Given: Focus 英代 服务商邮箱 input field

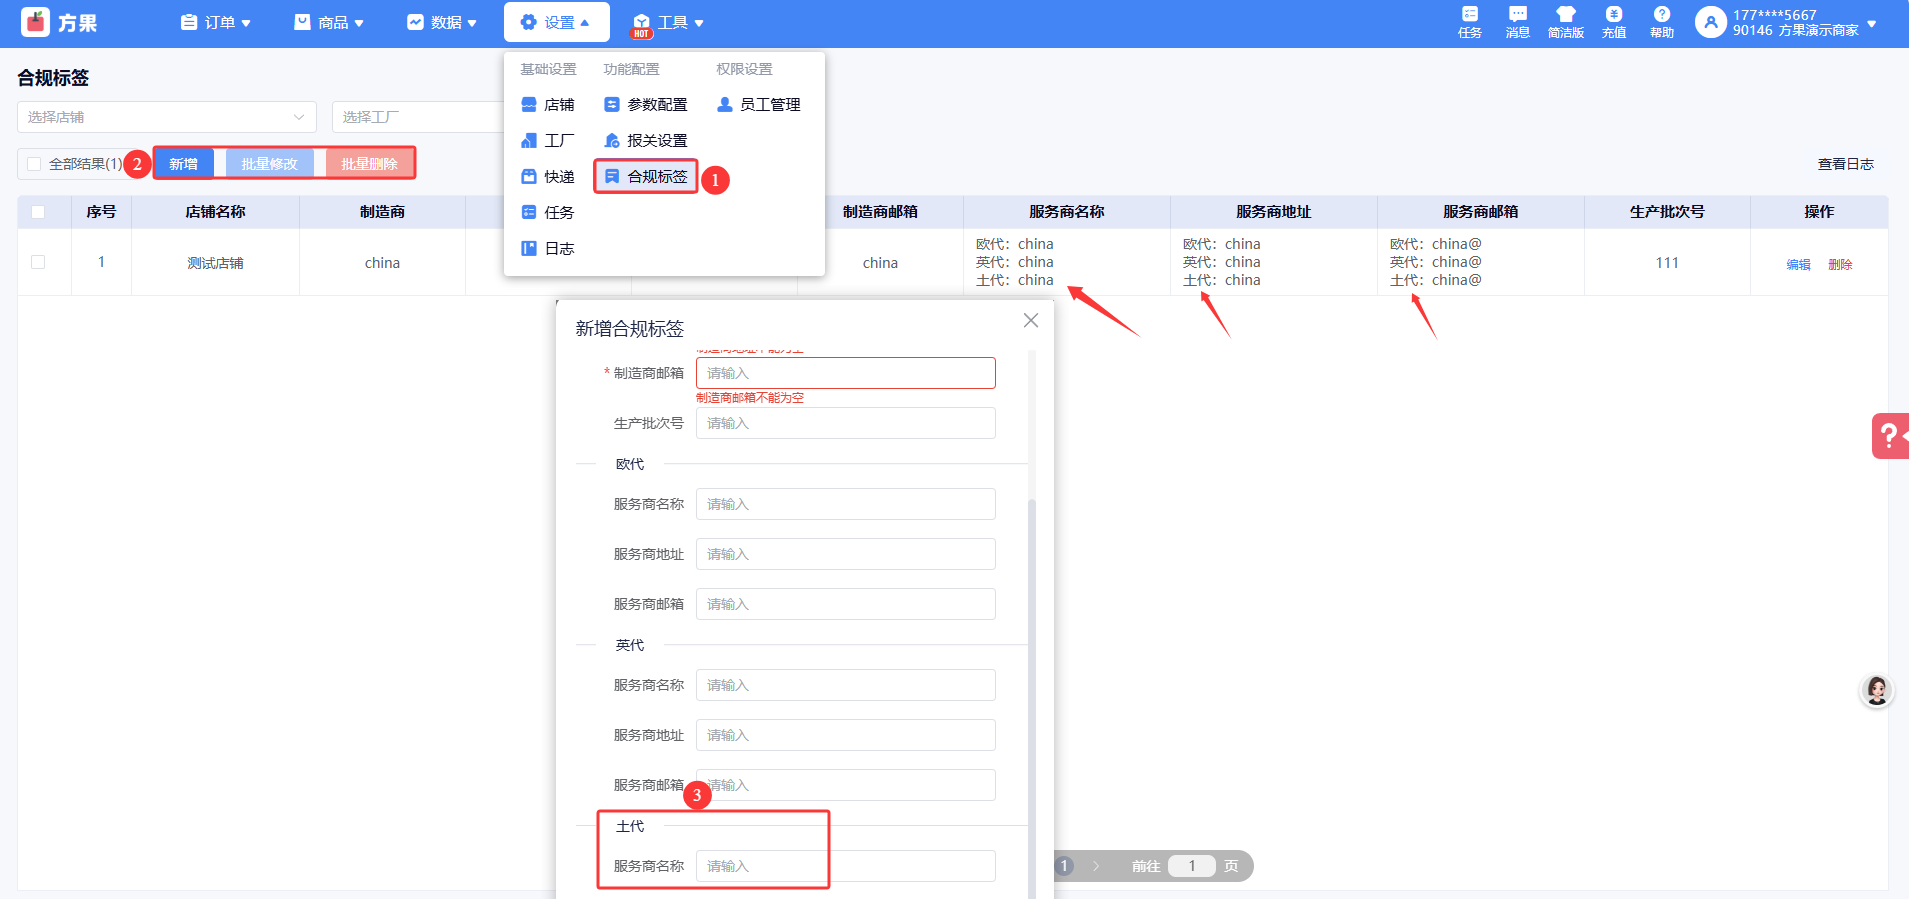Looking at the screenshot, I should pos(846,785).
